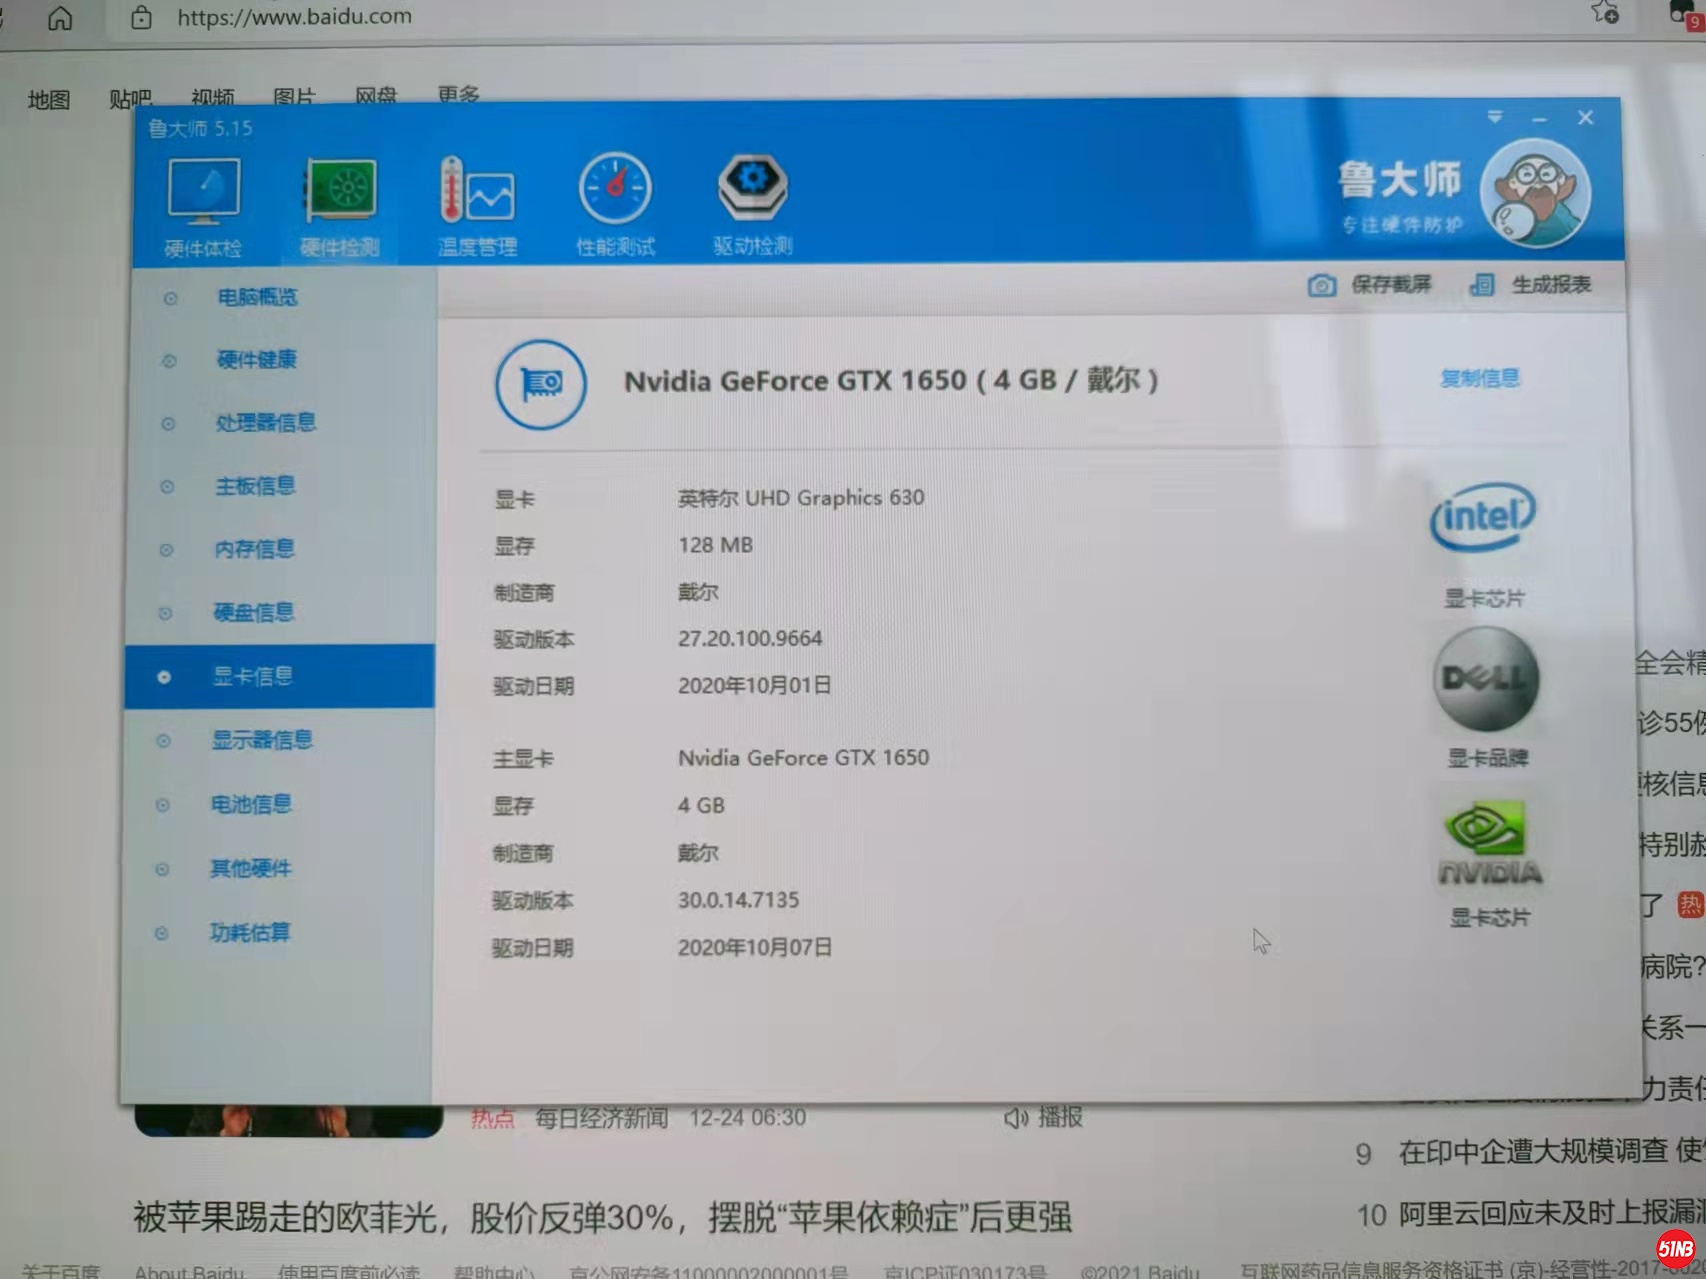1706x1279 pixels.
Task: Click the 主显卡 Nvidia GeForce GTX 1650 value
Action: click(x=803, y=758)
